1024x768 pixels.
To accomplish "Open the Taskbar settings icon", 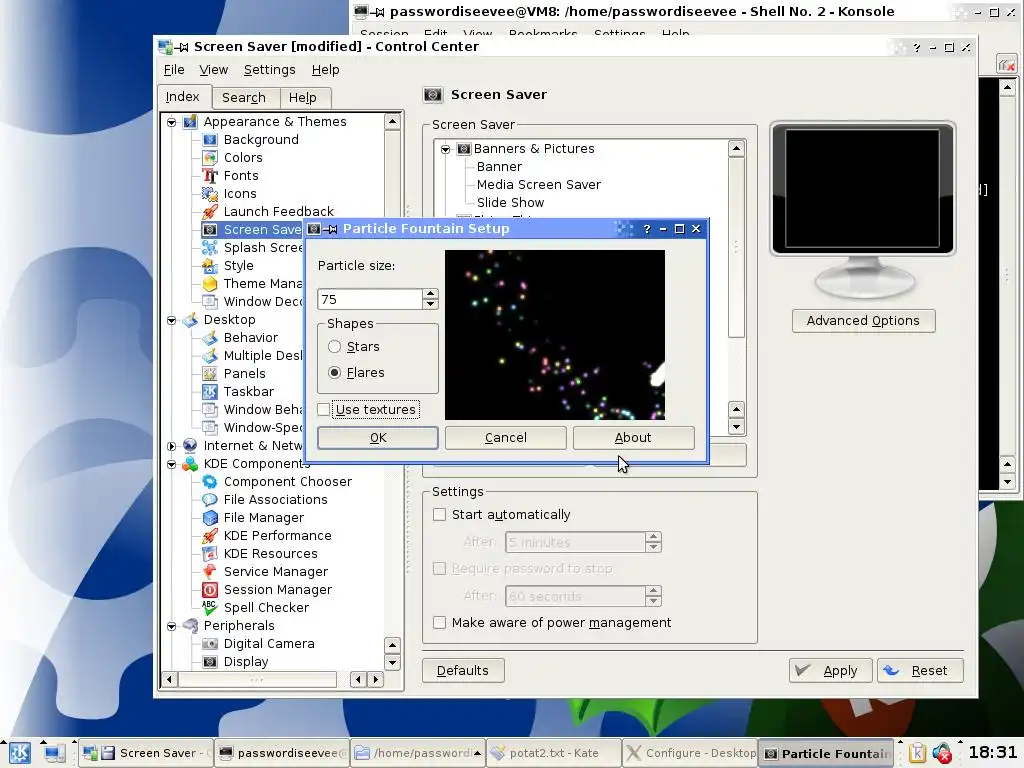I will click(x=210, y=392).
